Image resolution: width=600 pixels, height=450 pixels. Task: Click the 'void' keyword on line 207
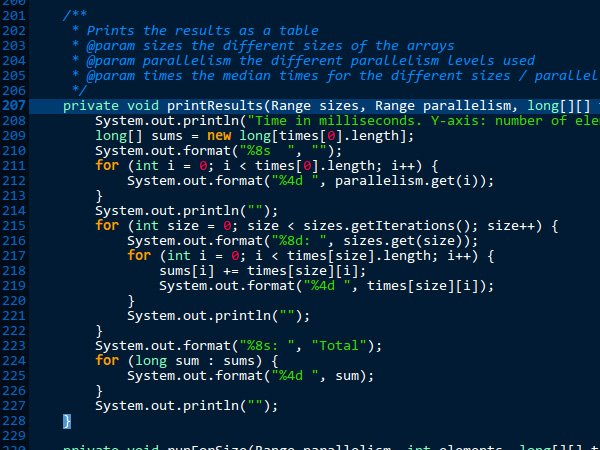tap(143, 106)
